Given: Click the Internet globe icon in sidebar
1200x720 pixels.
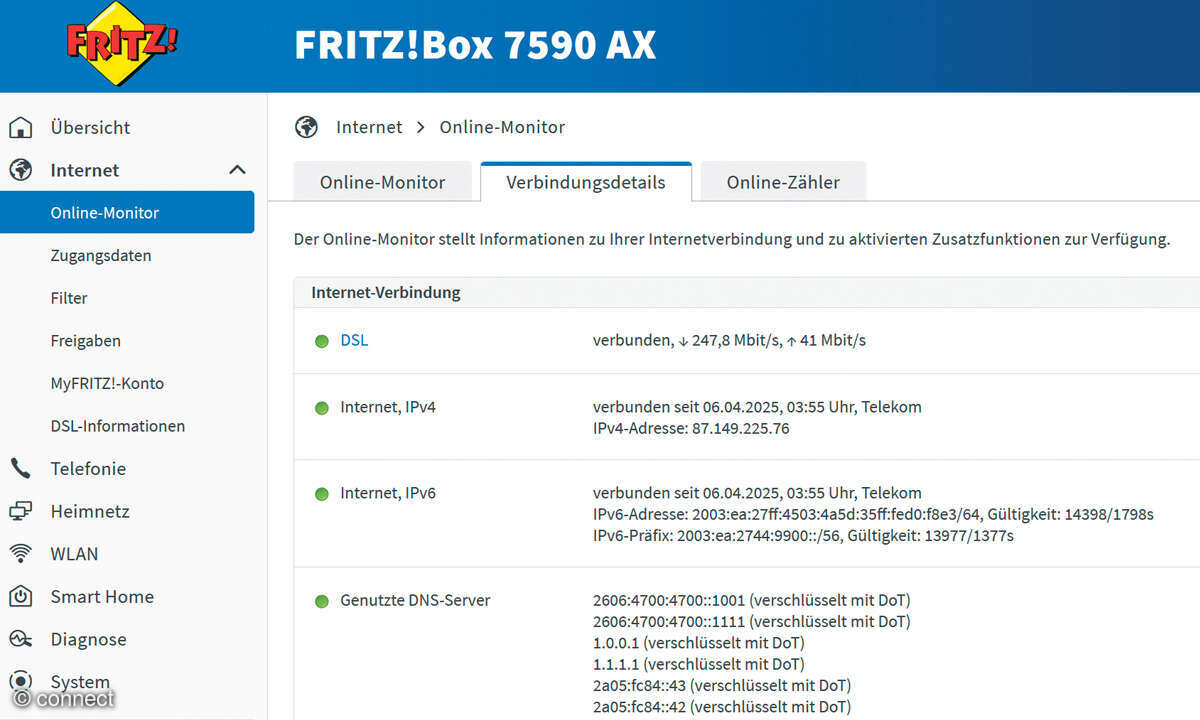Looking at the screenshot, I should coord(21,170).
